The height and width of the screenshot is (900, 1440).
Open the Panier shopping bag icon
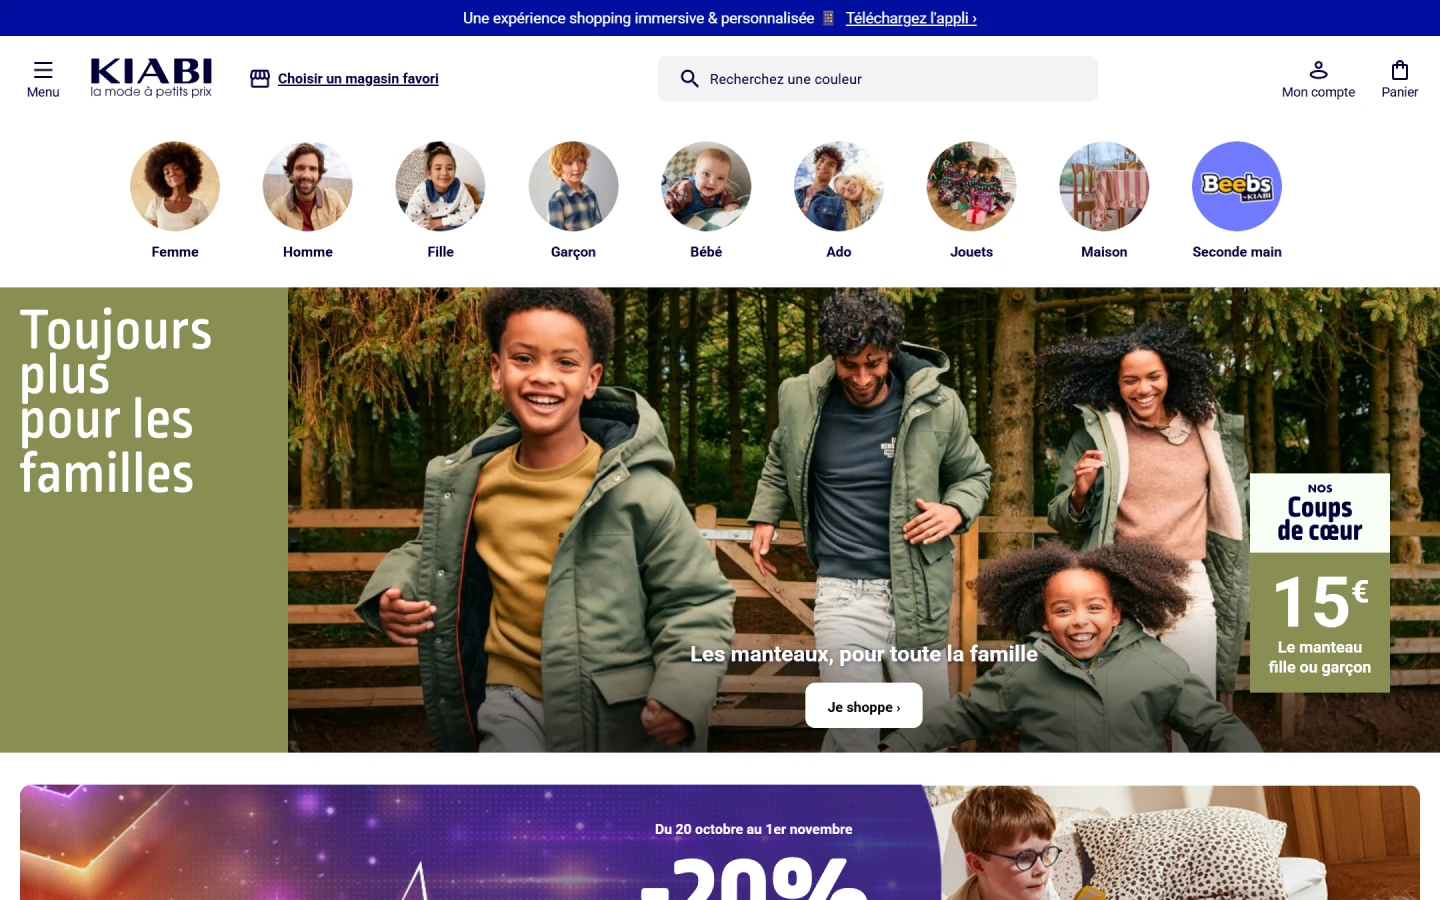[1400, 70]
